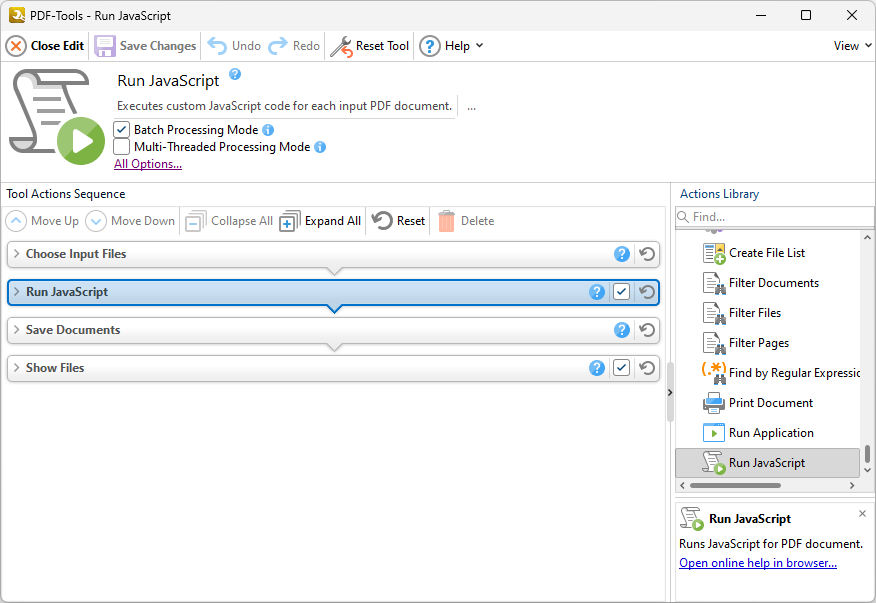Click the ellipsis button beside the description
876x603 pixels.
click(472, 106)
